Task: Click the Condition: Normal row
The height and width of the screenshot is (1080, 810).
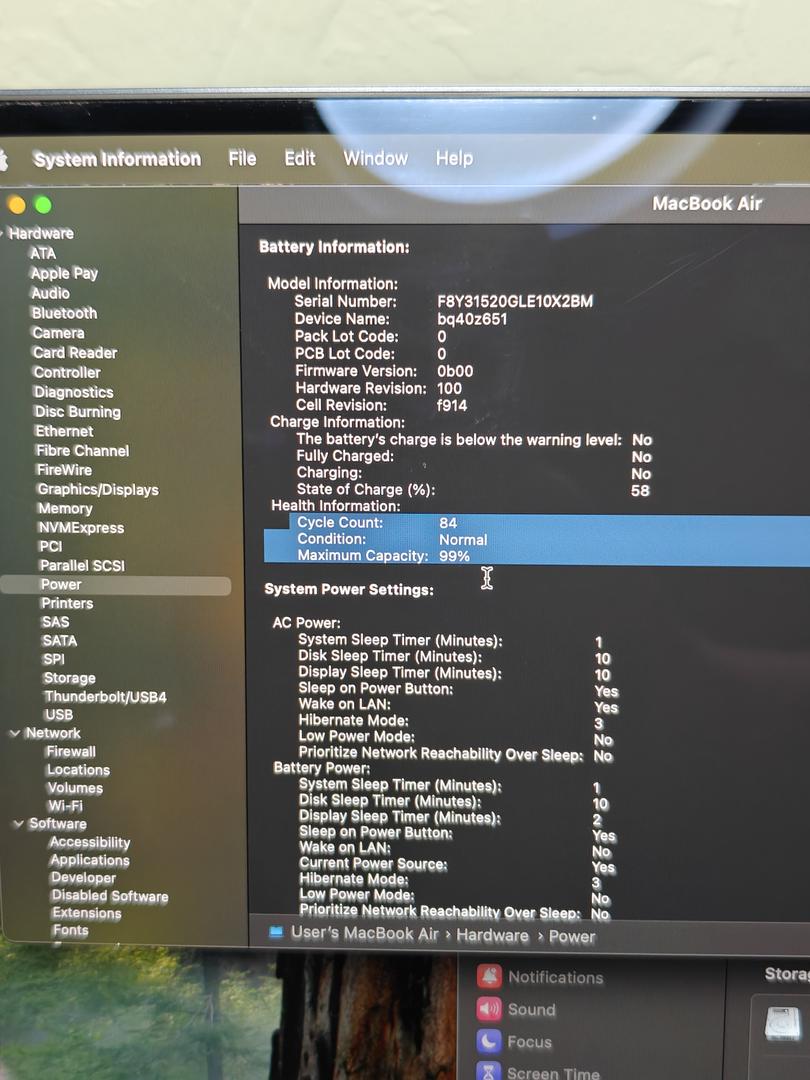Action: coord(537,539)
